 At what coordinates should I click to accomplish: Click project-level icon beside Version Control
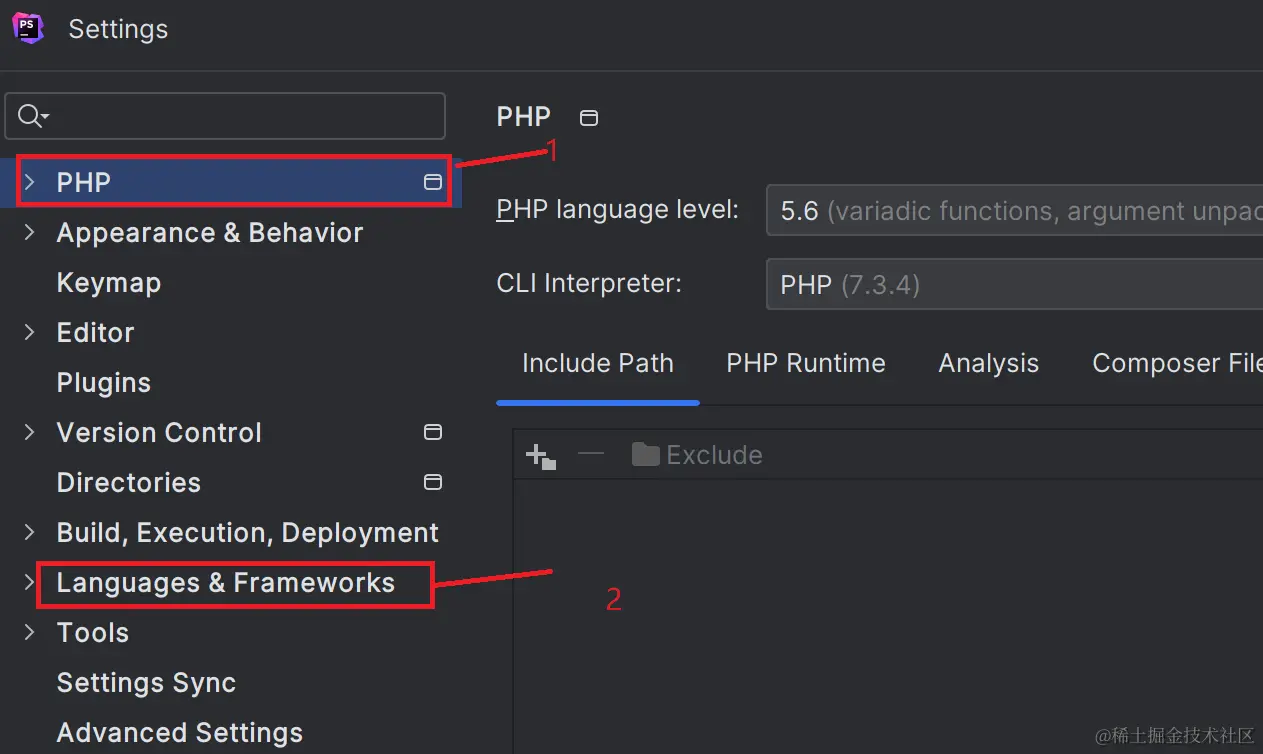433,432
